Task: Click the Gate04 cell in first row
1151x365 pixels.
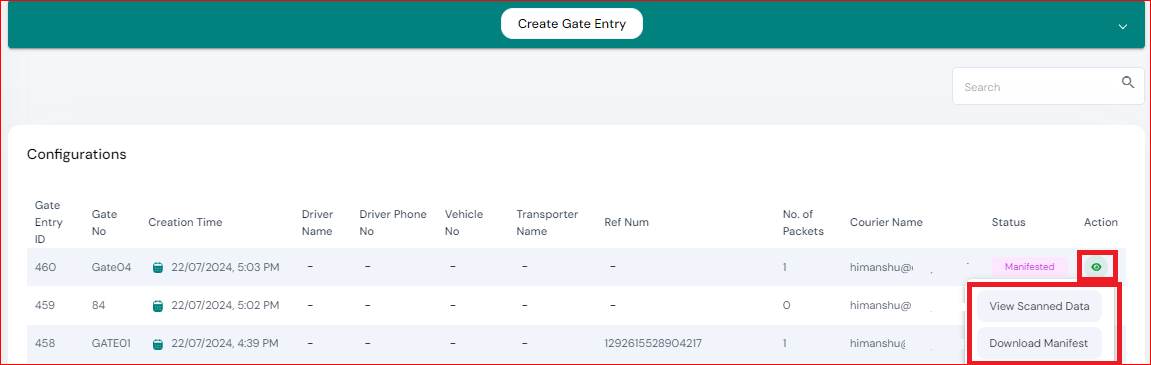Action: tap(112, 267)
